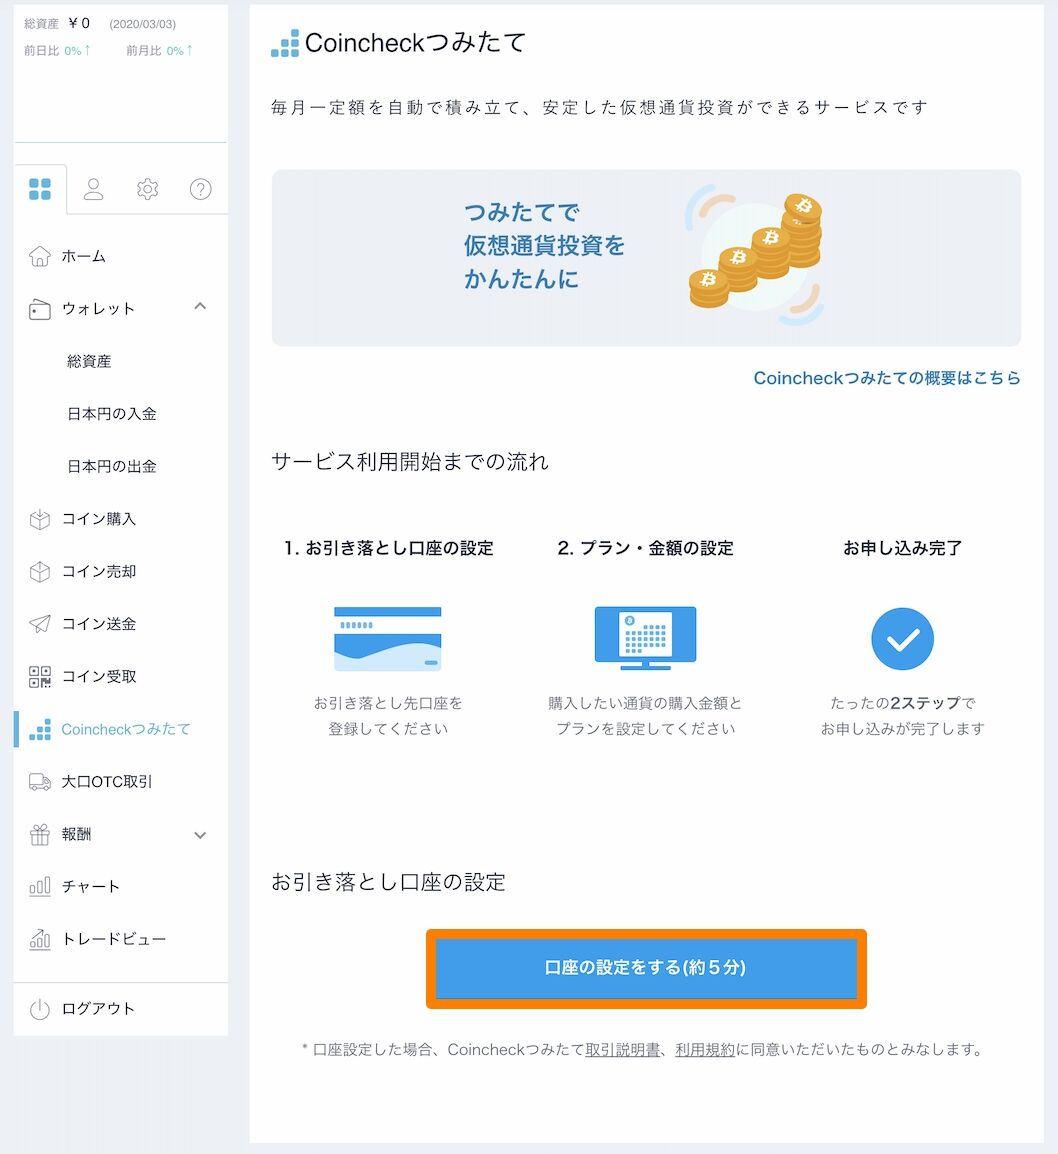Image resolution: width=1058 pixels, height=1154 pixels.
Task: Go to トレードビュー
Action: click(x=114, y=939)
